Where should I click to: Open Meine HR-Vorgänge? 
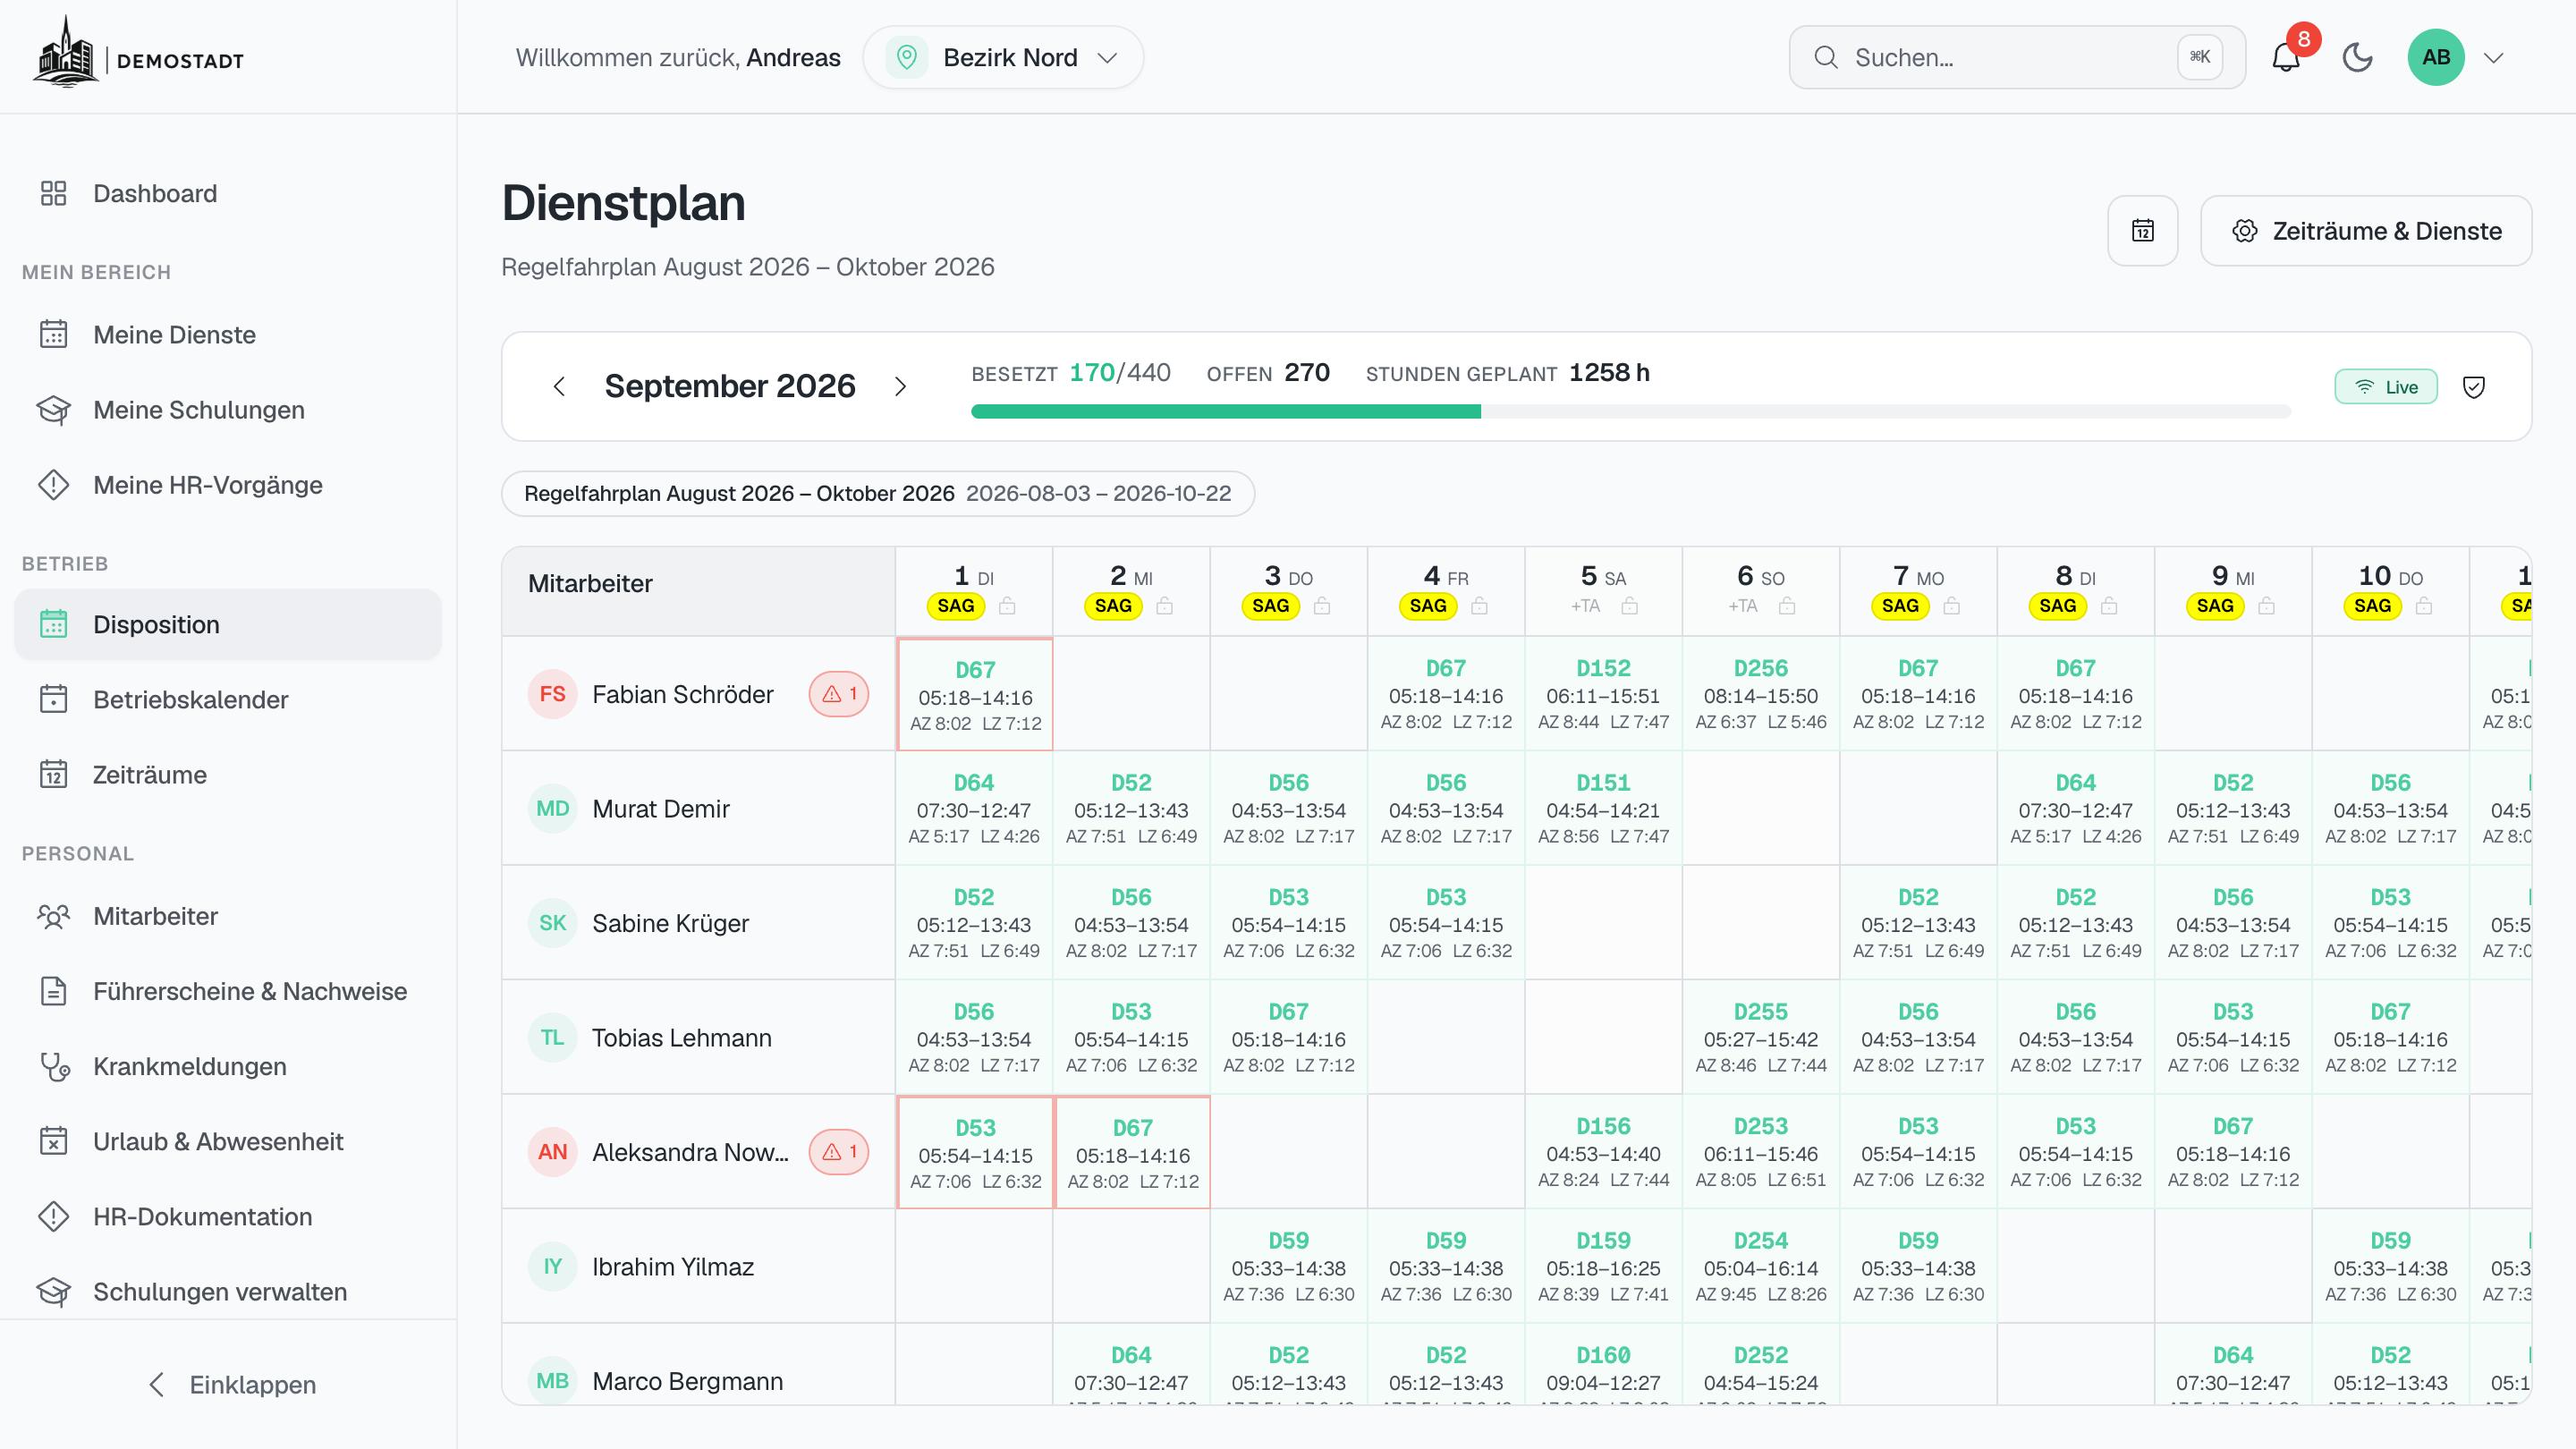[228, 484]
